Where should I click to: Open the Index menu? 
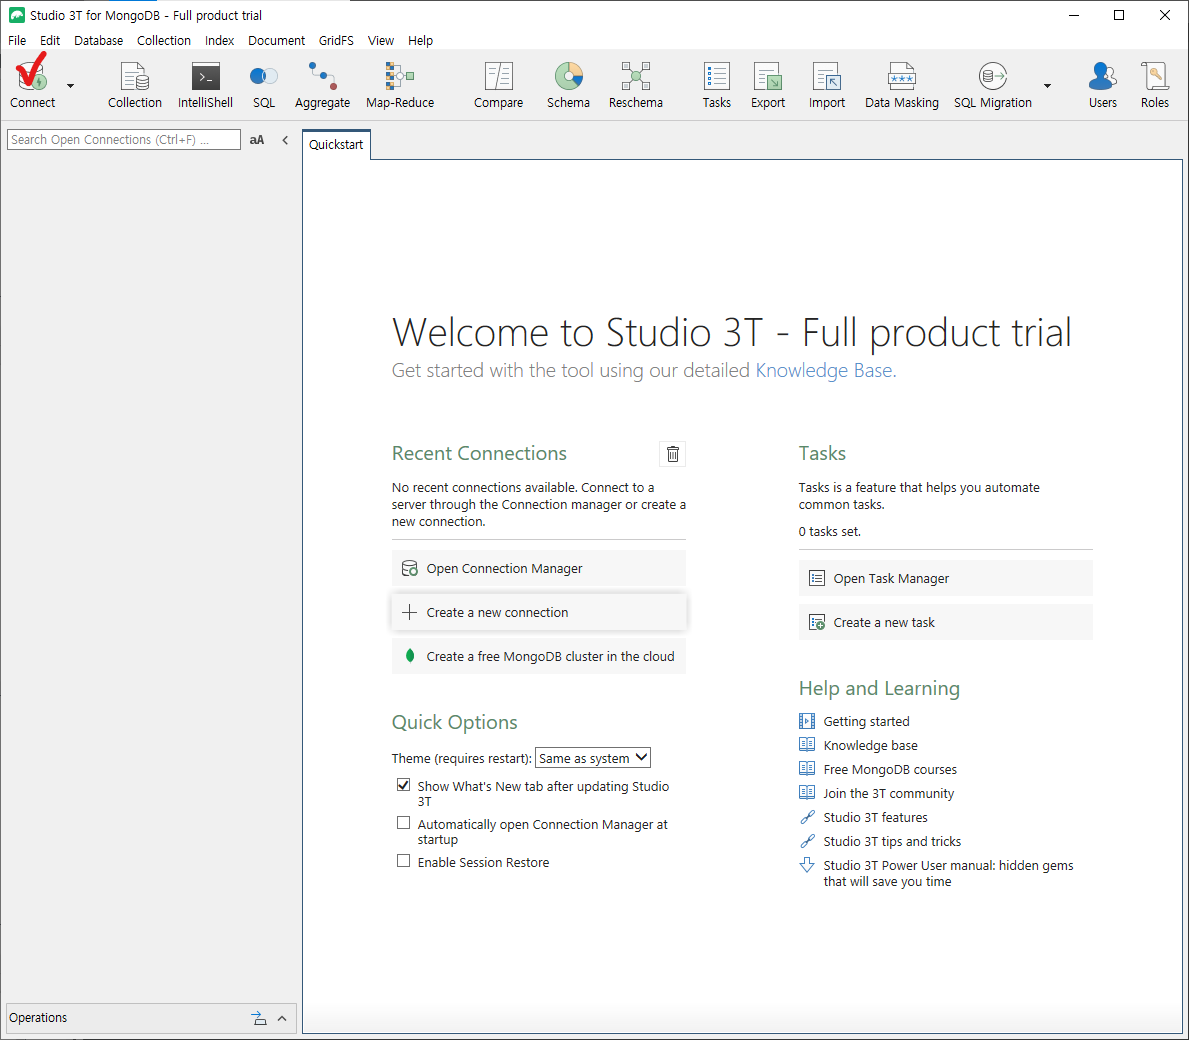(x=219, y=40)
